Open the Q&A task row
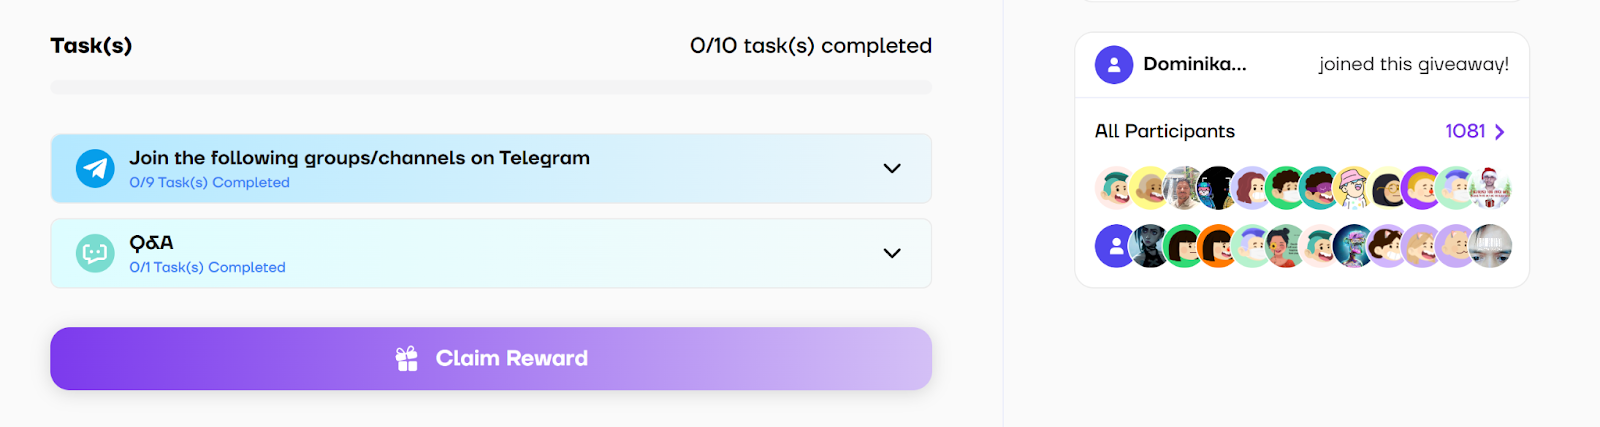Screen dimensions: 1600x427 pyautogui.click(x=491, y=254)
